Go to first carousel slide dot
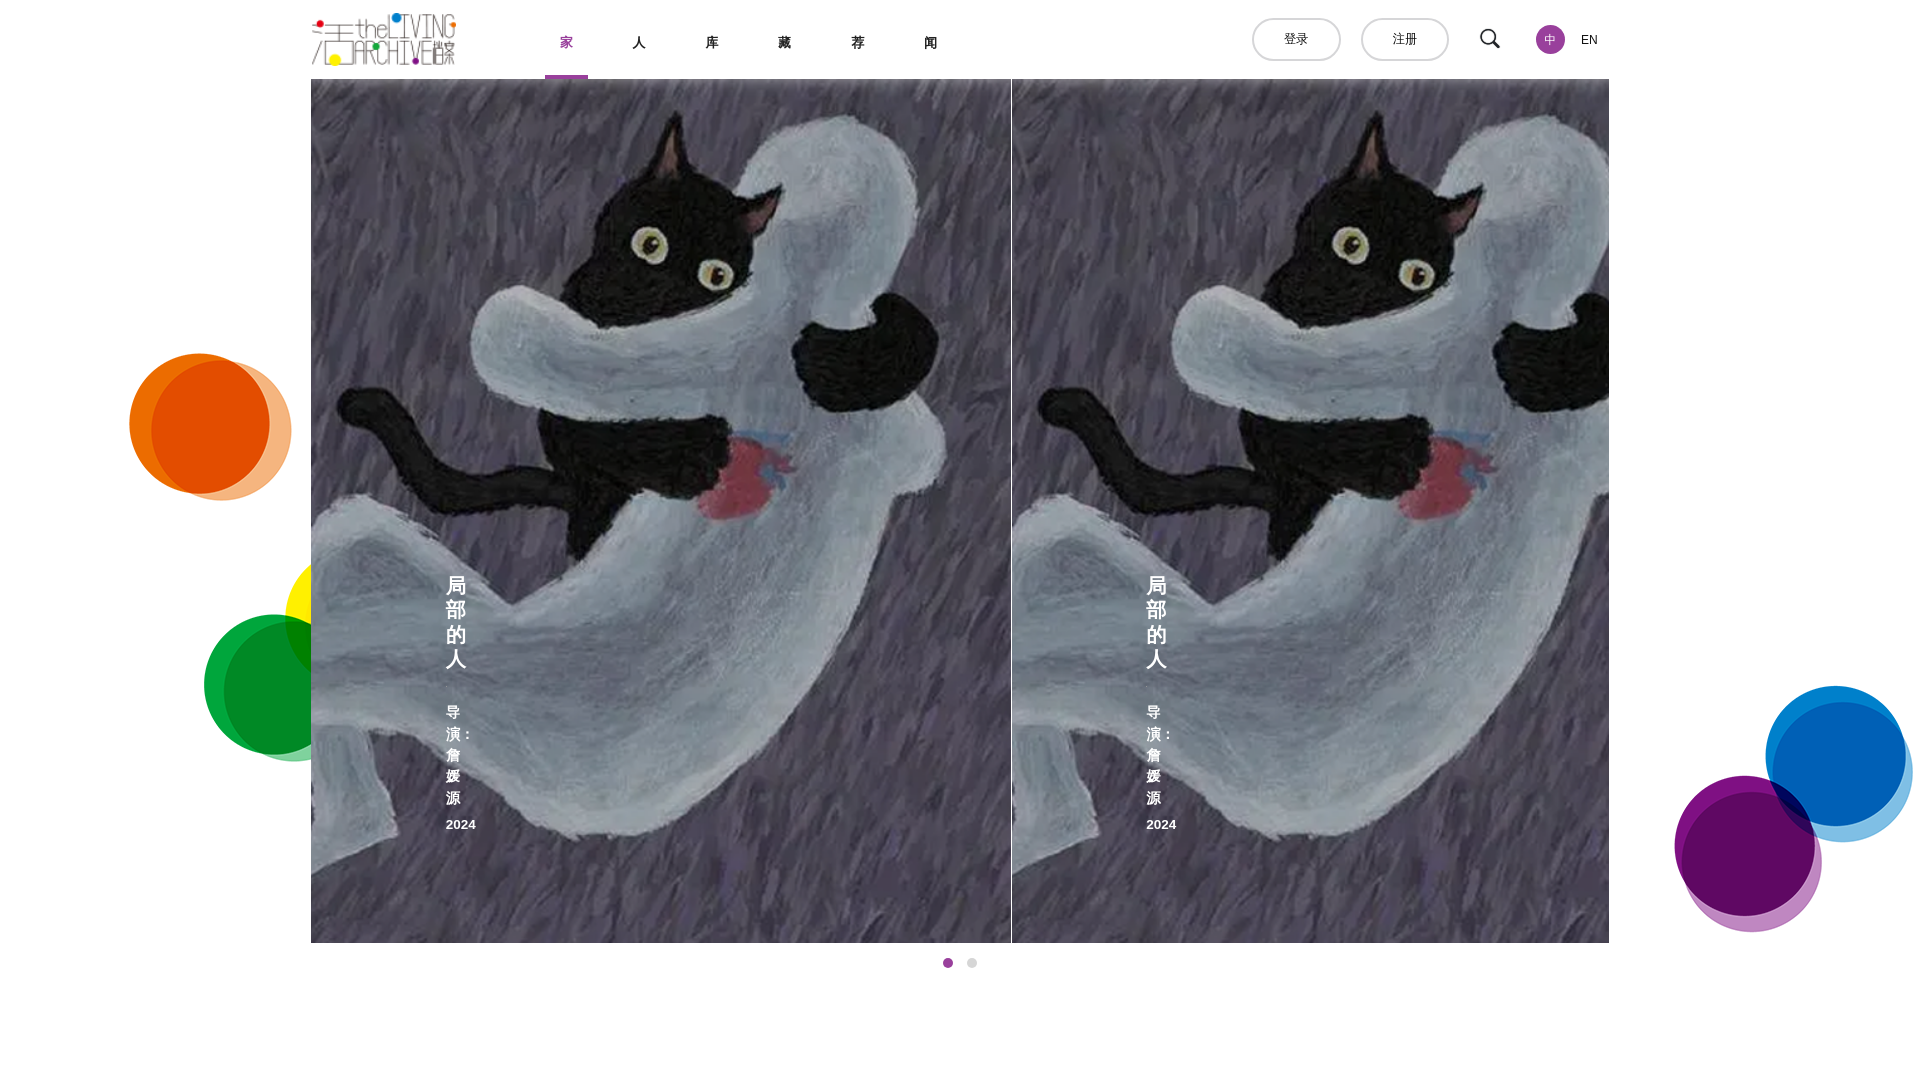 [x=947, y=963]
